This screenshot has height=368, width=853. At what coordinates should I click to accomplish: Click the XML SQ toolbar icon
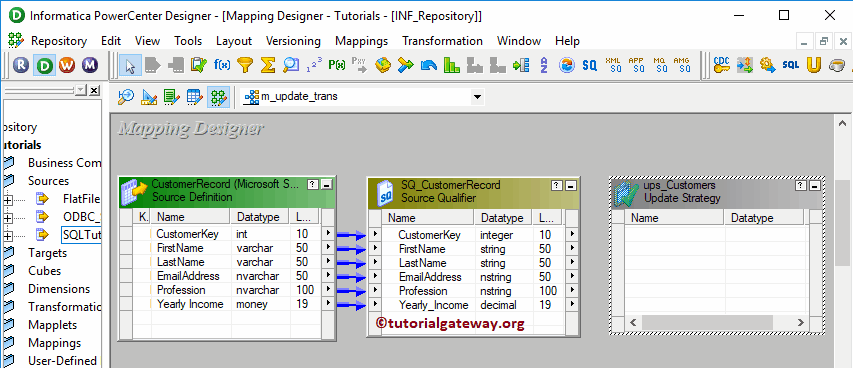click(x=613, y=65)
